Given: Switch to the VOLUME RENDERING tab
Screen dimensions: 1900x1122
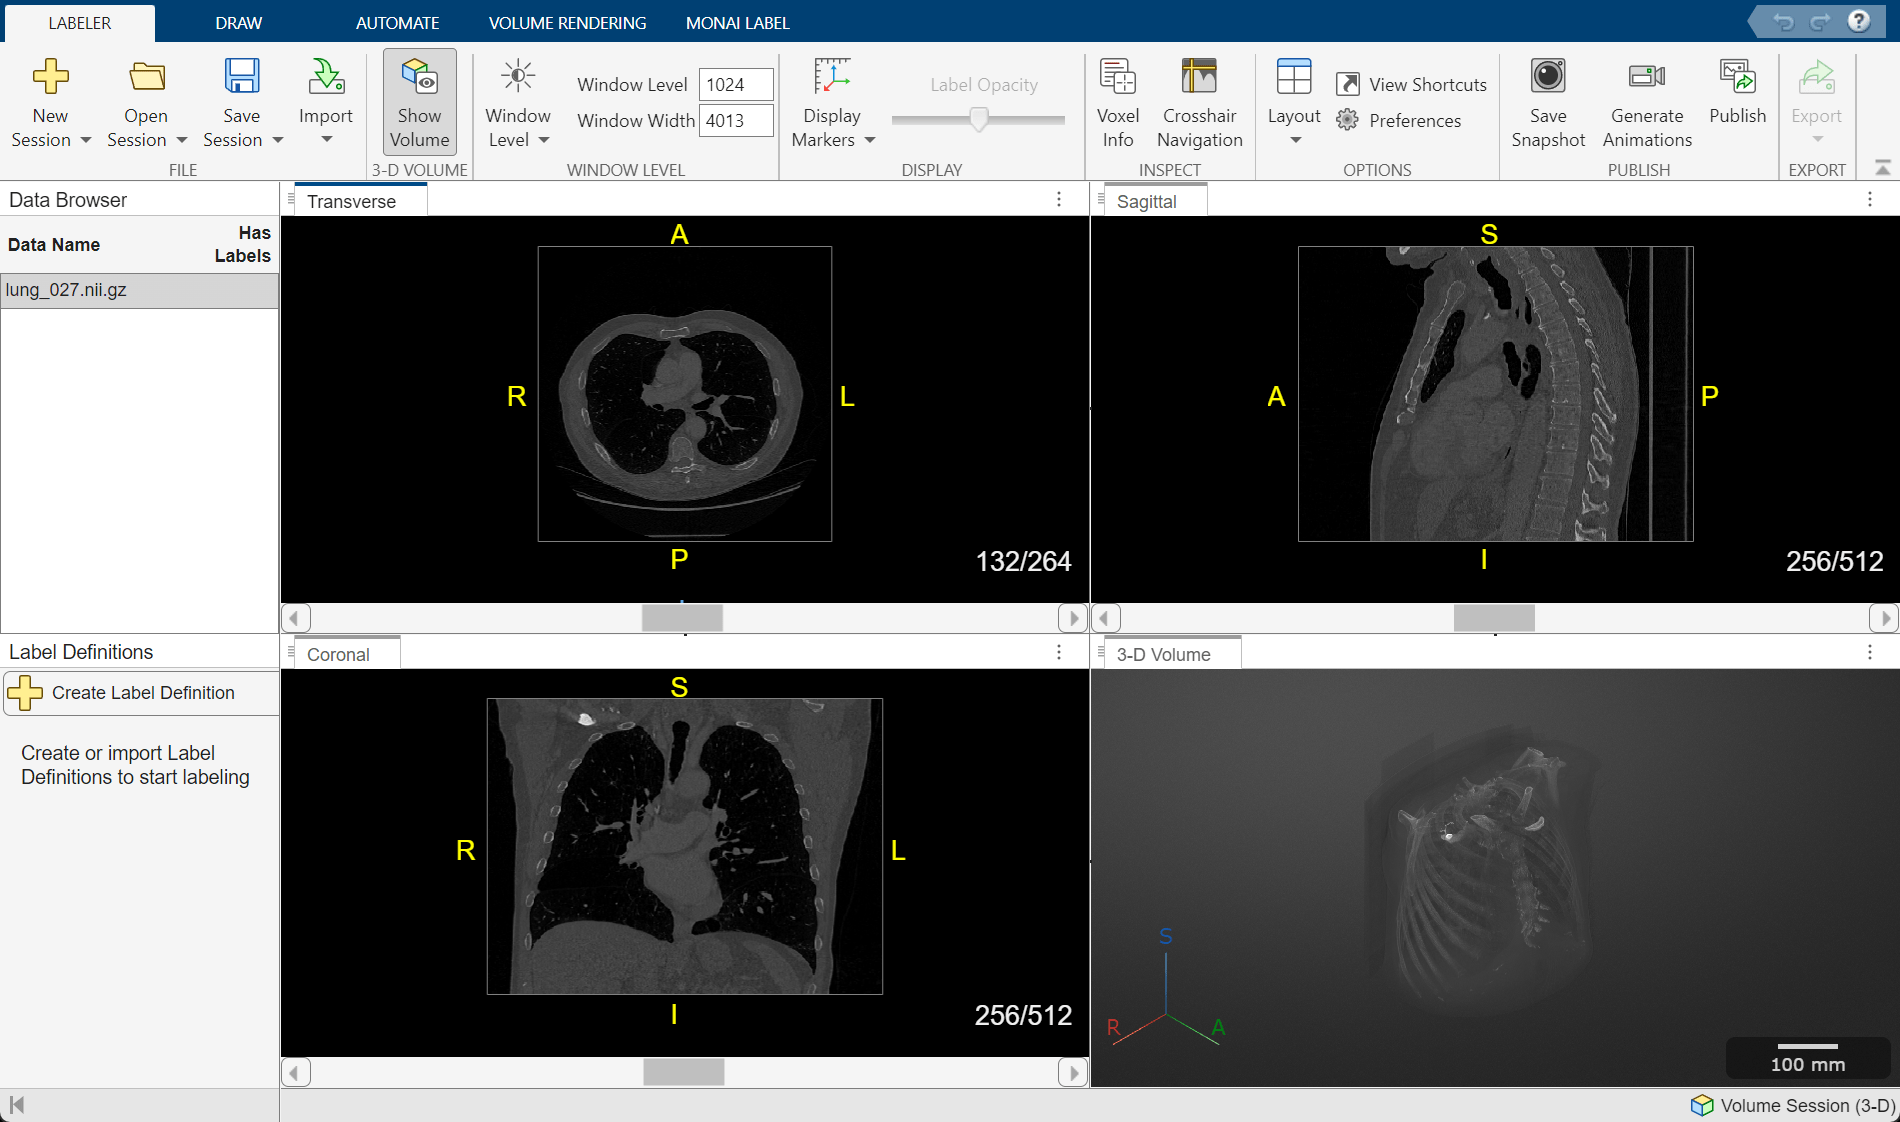Looking at the screenshot, I should (566, 22).
